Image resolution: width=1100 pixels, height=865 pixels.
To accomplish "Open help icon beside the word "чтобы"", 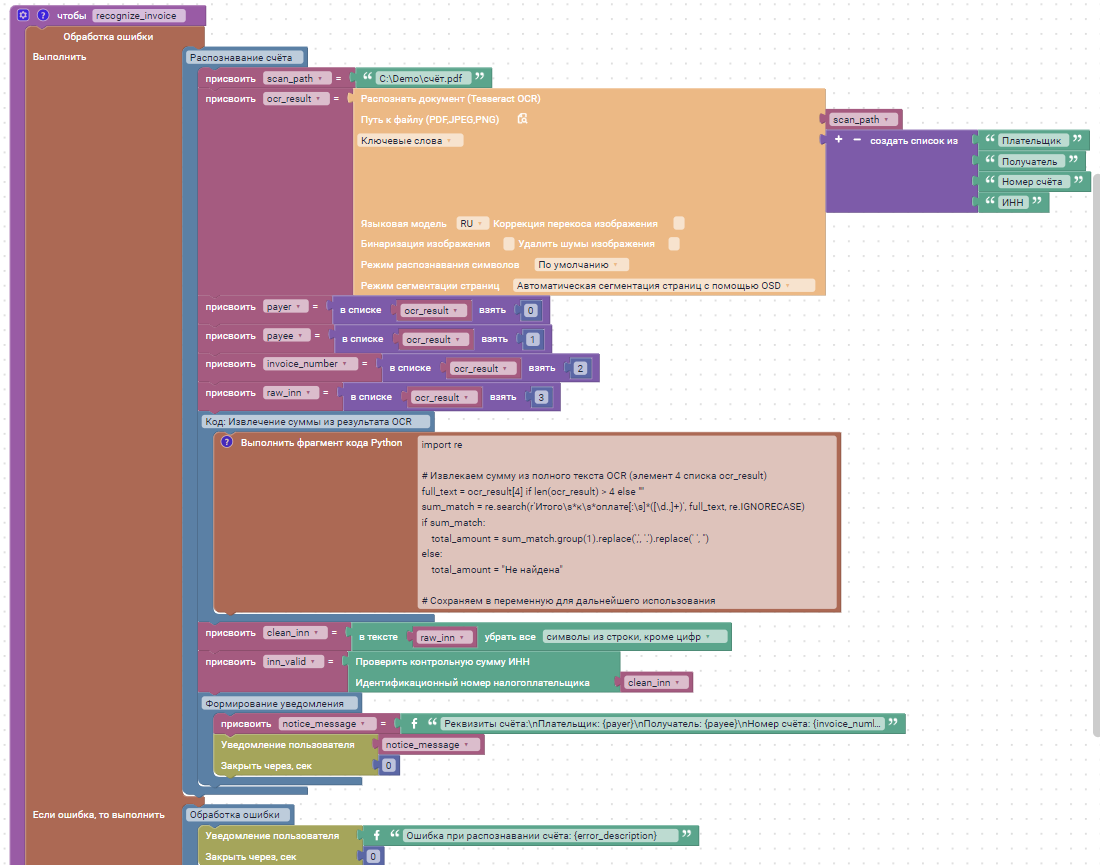I will point(43,15).
